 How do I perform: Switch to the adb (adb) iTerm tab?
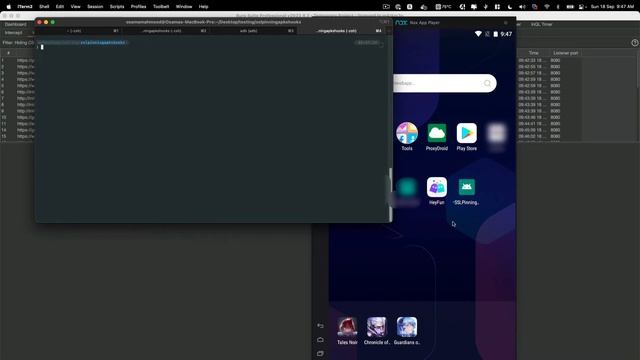(x=253, y=31)
